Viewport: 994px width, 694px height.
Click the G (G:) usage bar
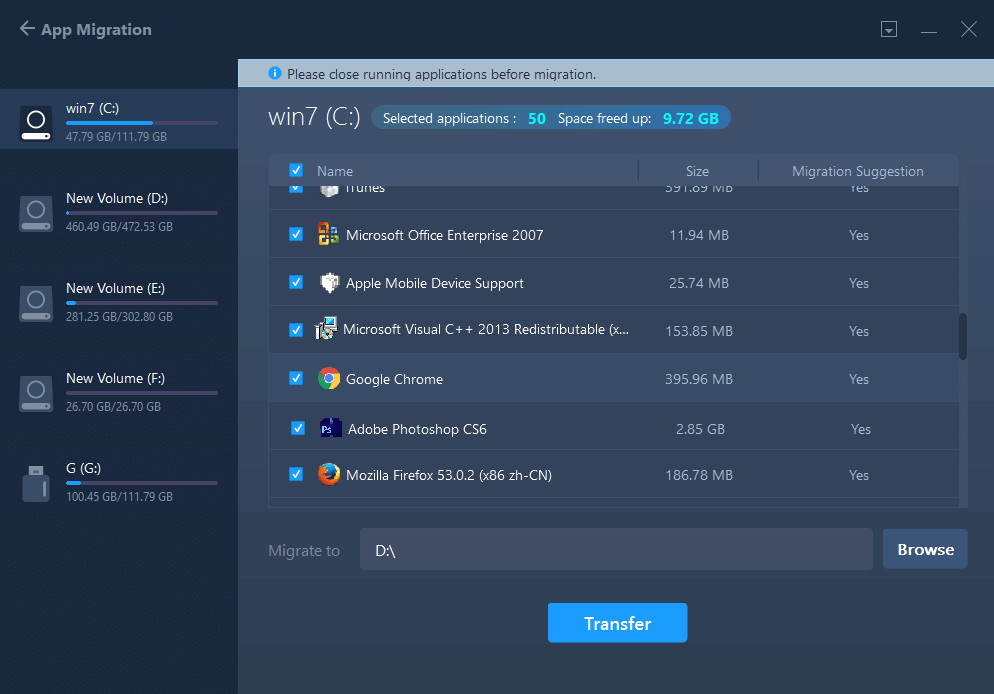pyautogui.click(x=142, y=483)
